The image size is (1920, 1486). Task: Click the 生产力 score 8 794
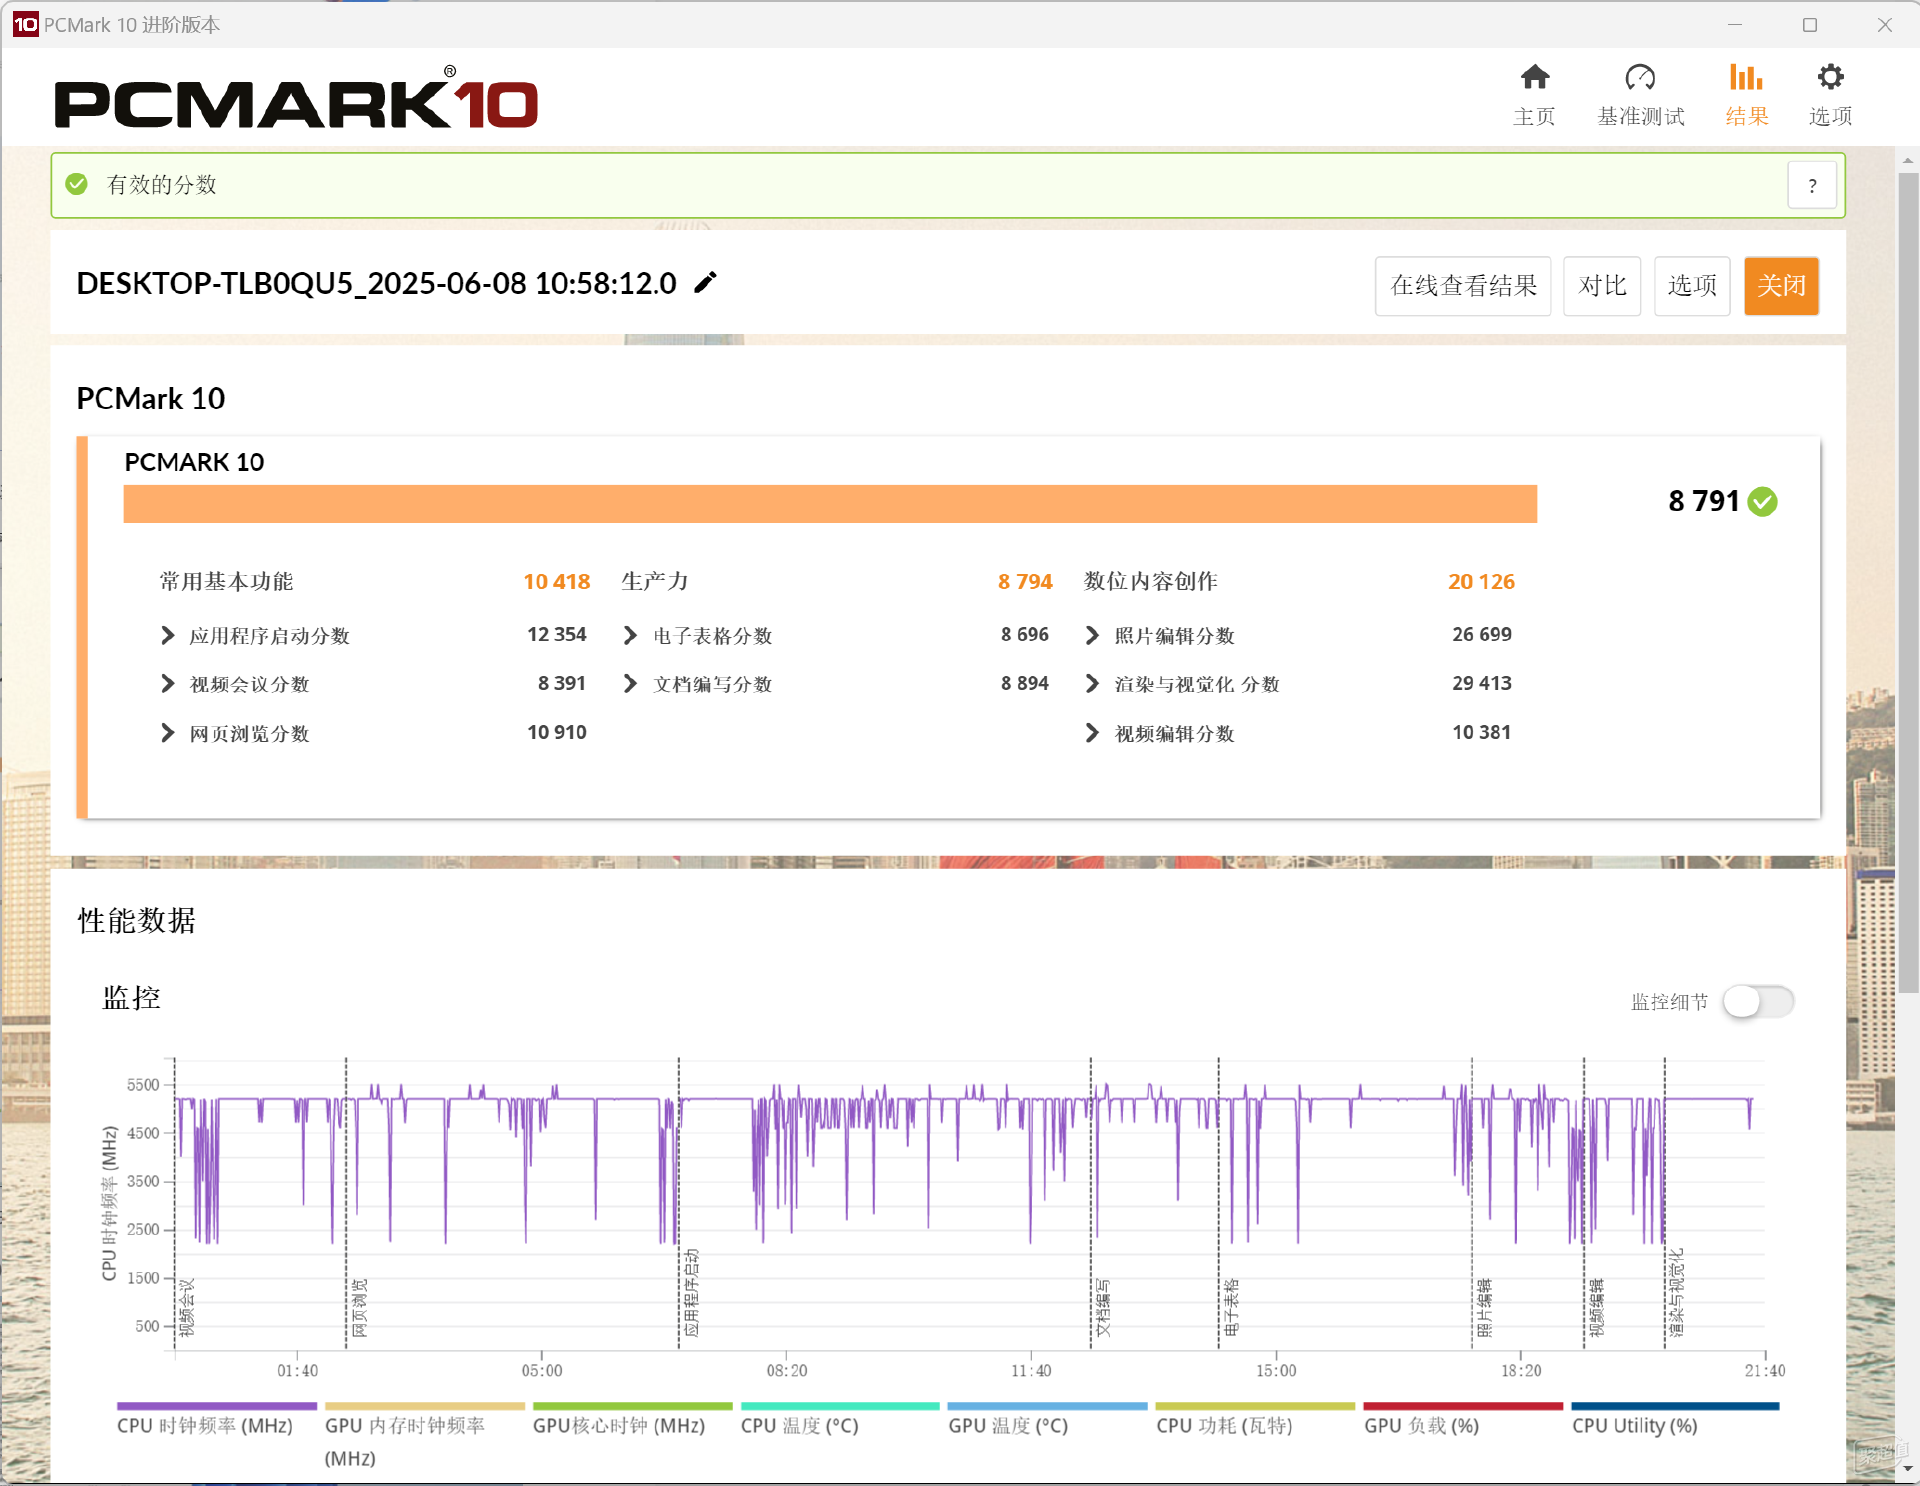click(x=1025, y=582)
